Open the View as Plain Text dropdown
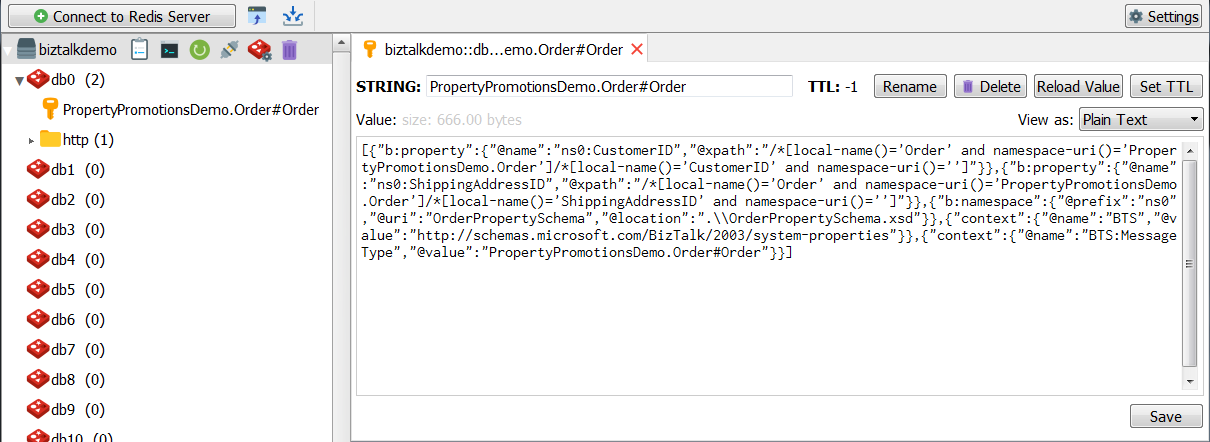The image size is (1210, 442). [x=1141, y=120]
